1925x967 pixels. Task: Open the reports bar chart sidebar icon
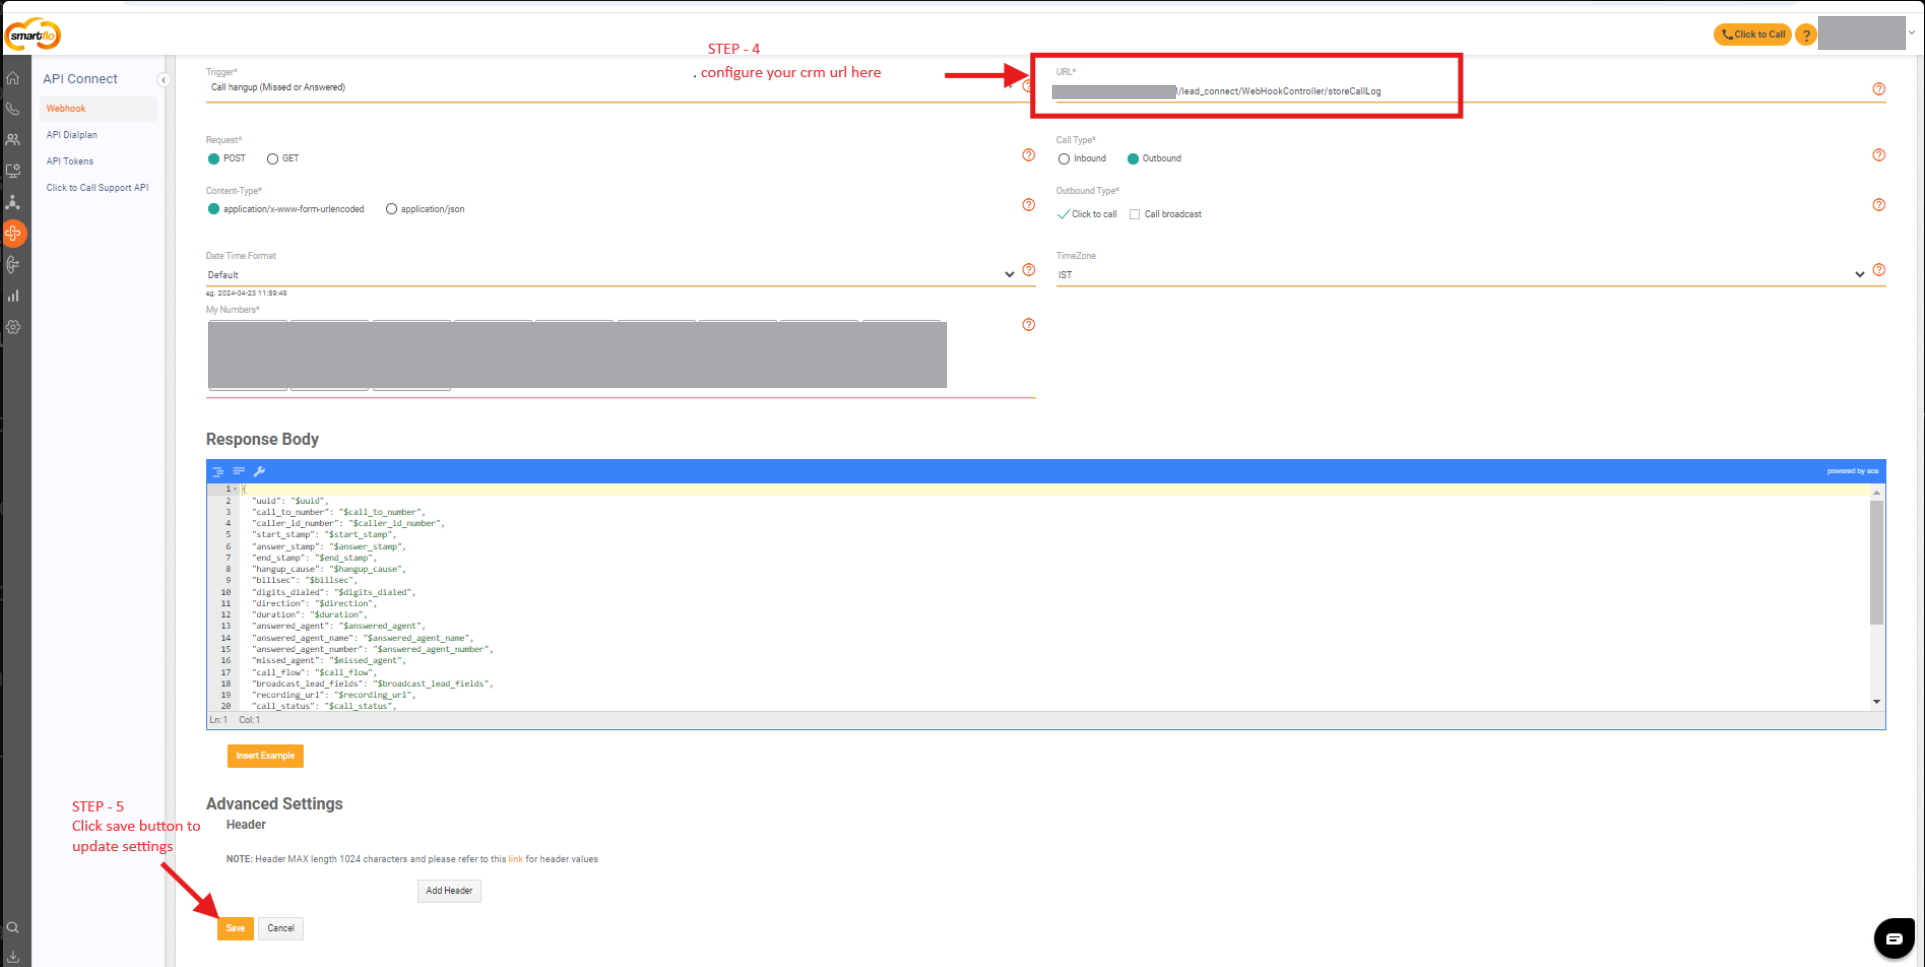(x=13, y=296)
